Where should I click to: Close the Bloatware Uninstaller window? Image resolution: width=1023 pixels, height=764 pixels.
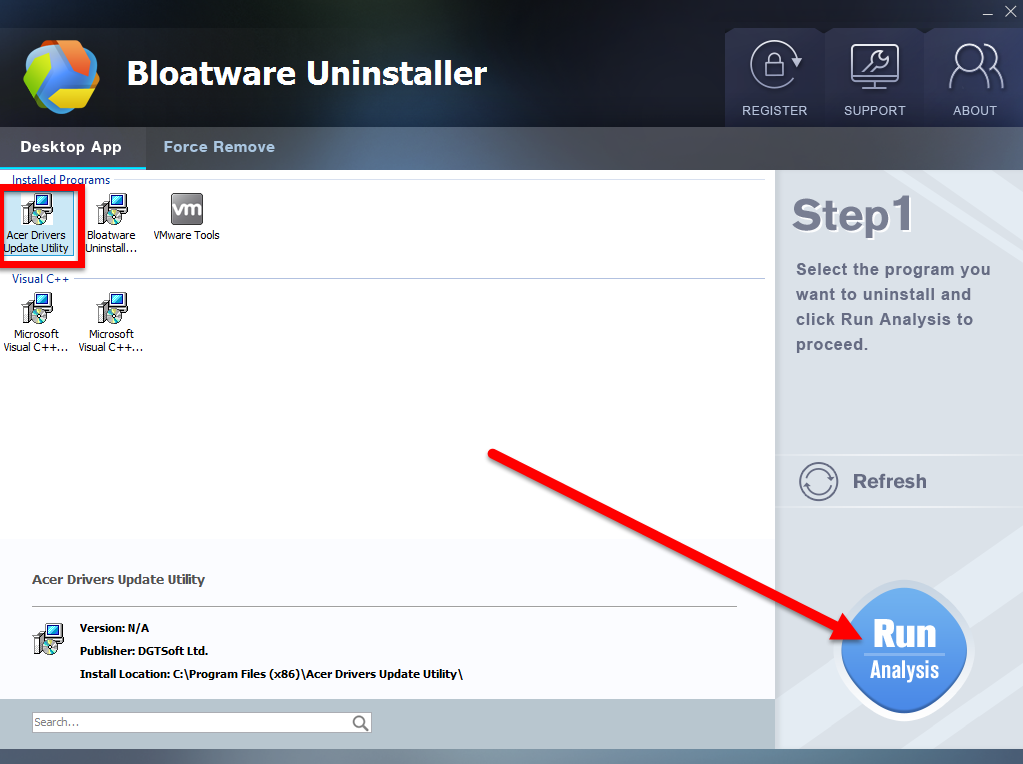(1011, 12)
